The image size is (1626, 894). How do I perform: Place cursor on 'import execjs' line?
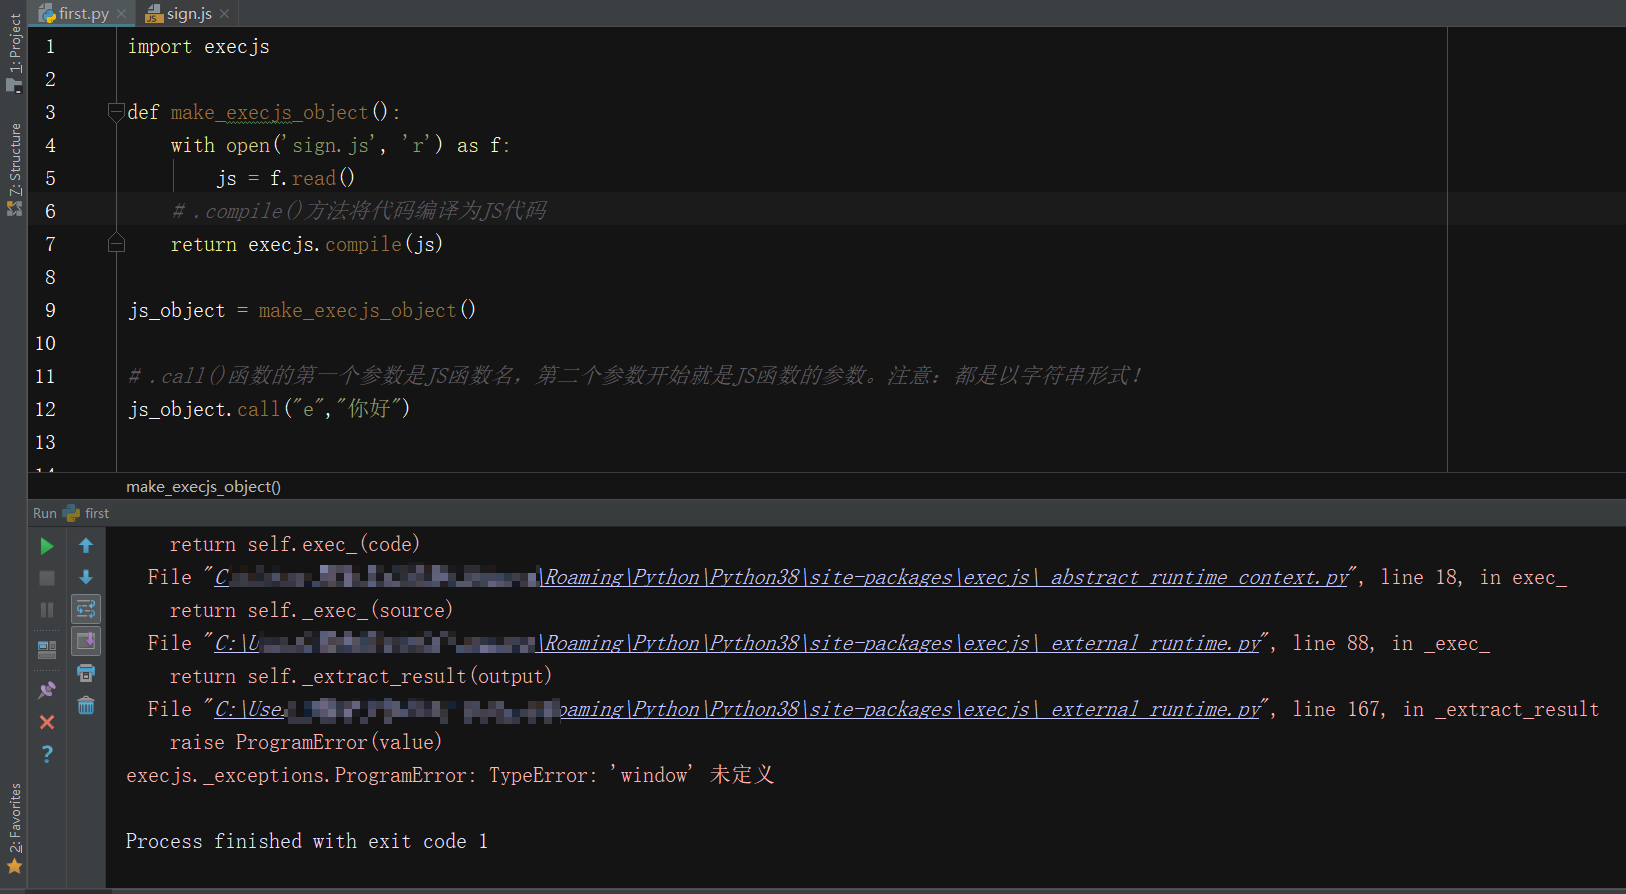click(x=198, y=47)
